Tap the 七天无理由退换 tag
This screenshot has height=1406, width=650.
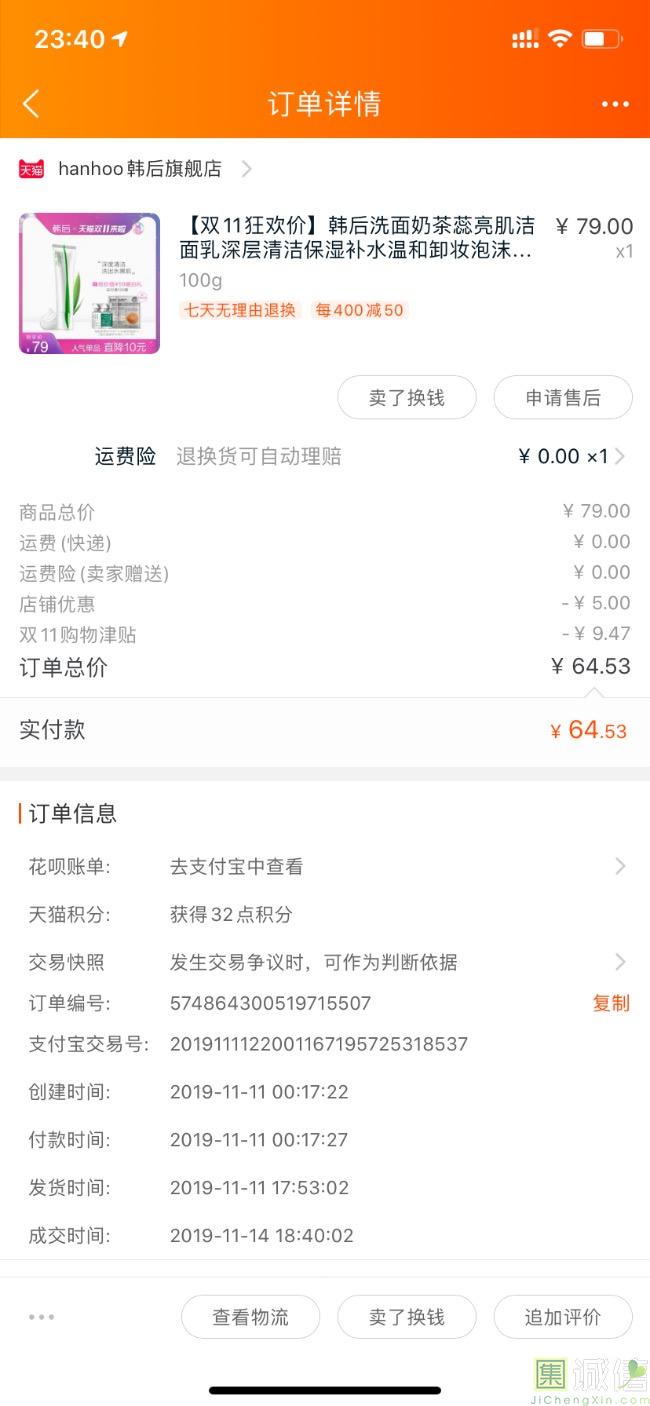[x=239, y=310]
